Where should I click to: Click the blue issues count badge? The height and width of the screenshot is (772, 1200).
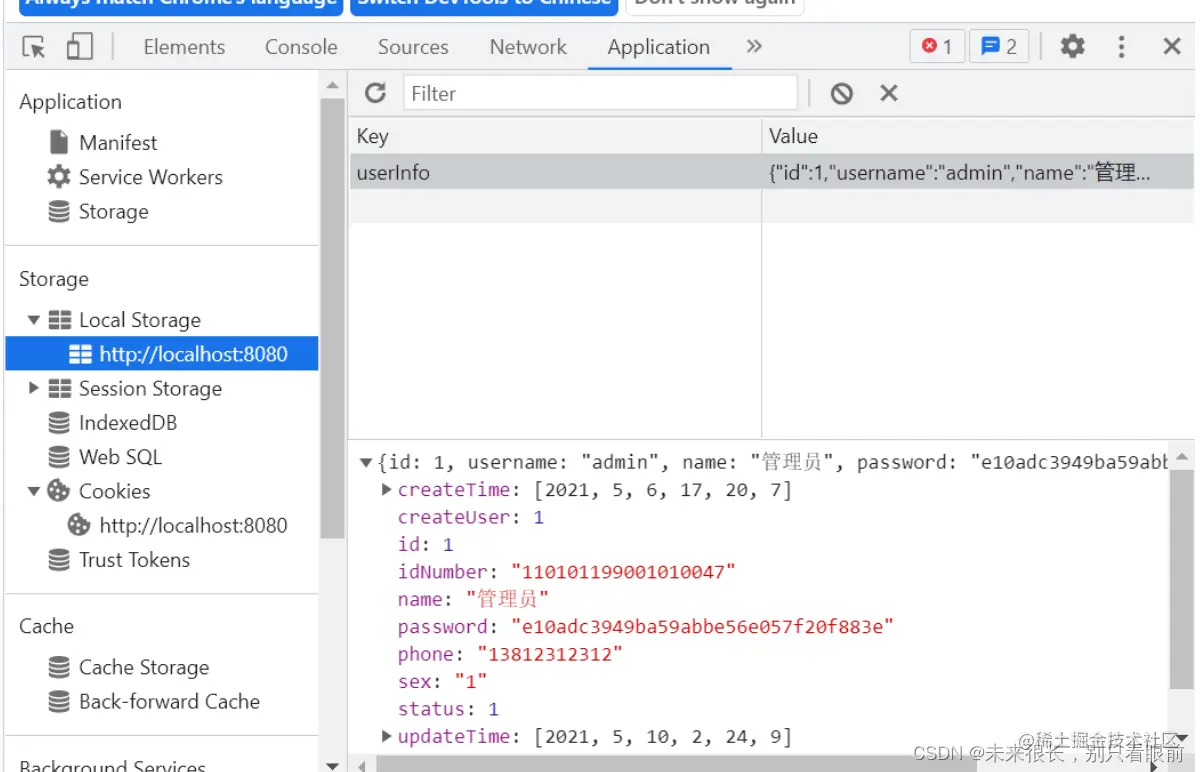(999, 46)
